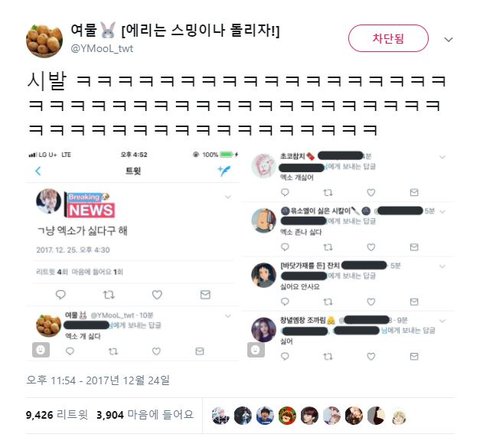This screenshot has width=480, height=444.
Task: Like the 초코참치 reply '엑소 개싫어'
Action: 371,192
